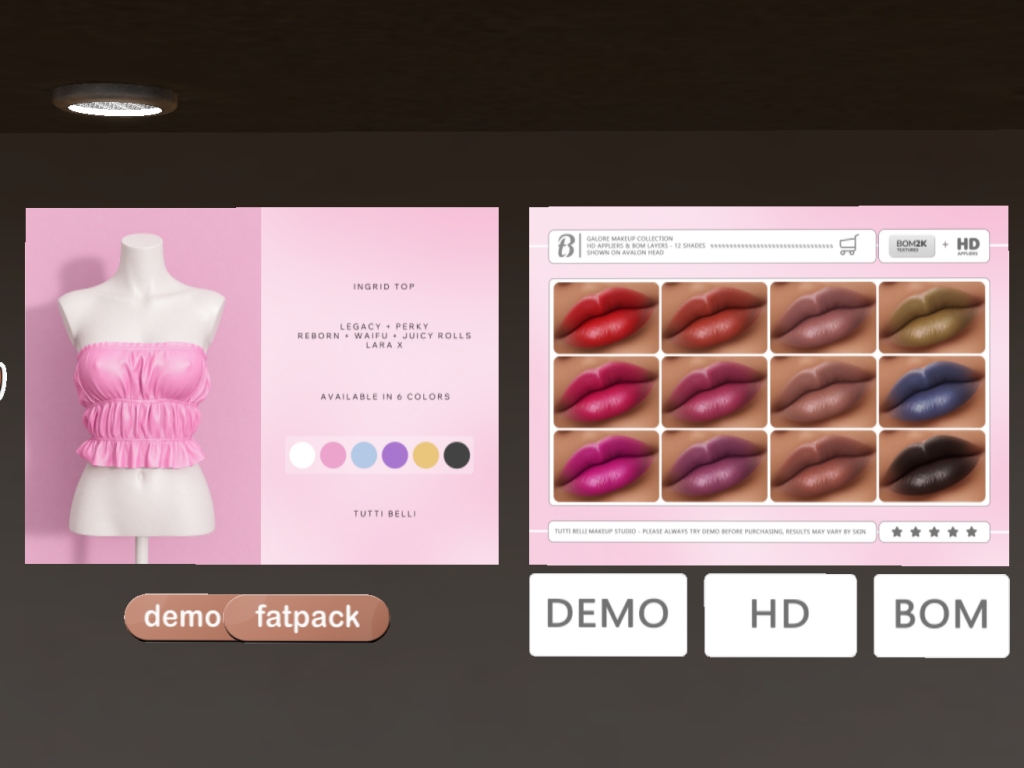Click the five-star rating strip
The image size is (1024, 768).
pos(934,532)
